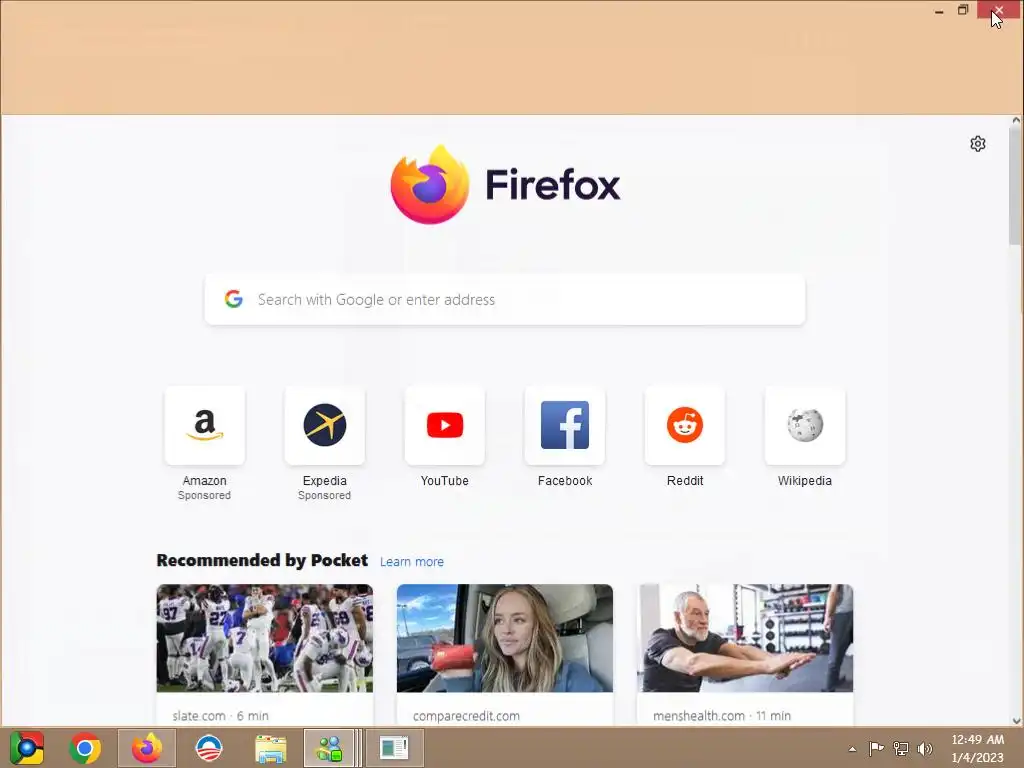
Task: Open the clock showing 12:49 AM
Action: click(x=977, y=748)
